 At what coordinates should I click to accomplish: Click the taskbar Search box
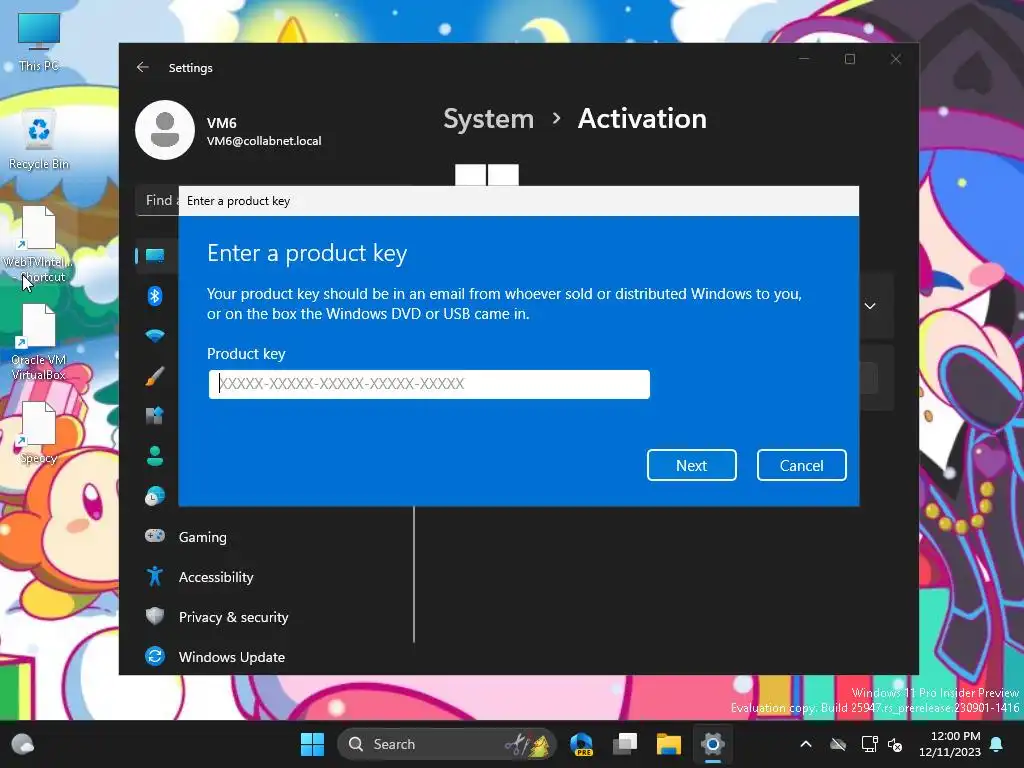coord(447,744)
